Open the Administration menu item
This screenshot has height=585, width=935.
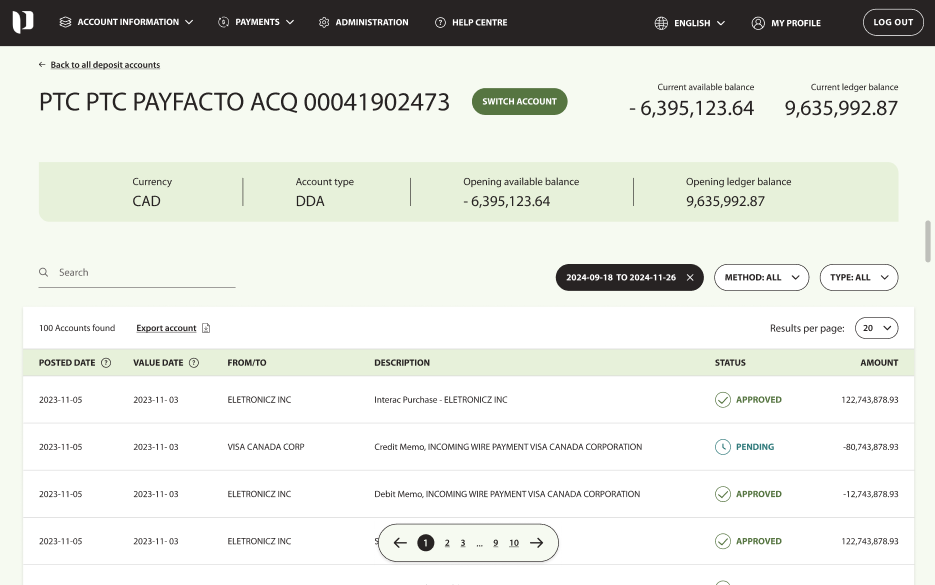coord(363,22)
